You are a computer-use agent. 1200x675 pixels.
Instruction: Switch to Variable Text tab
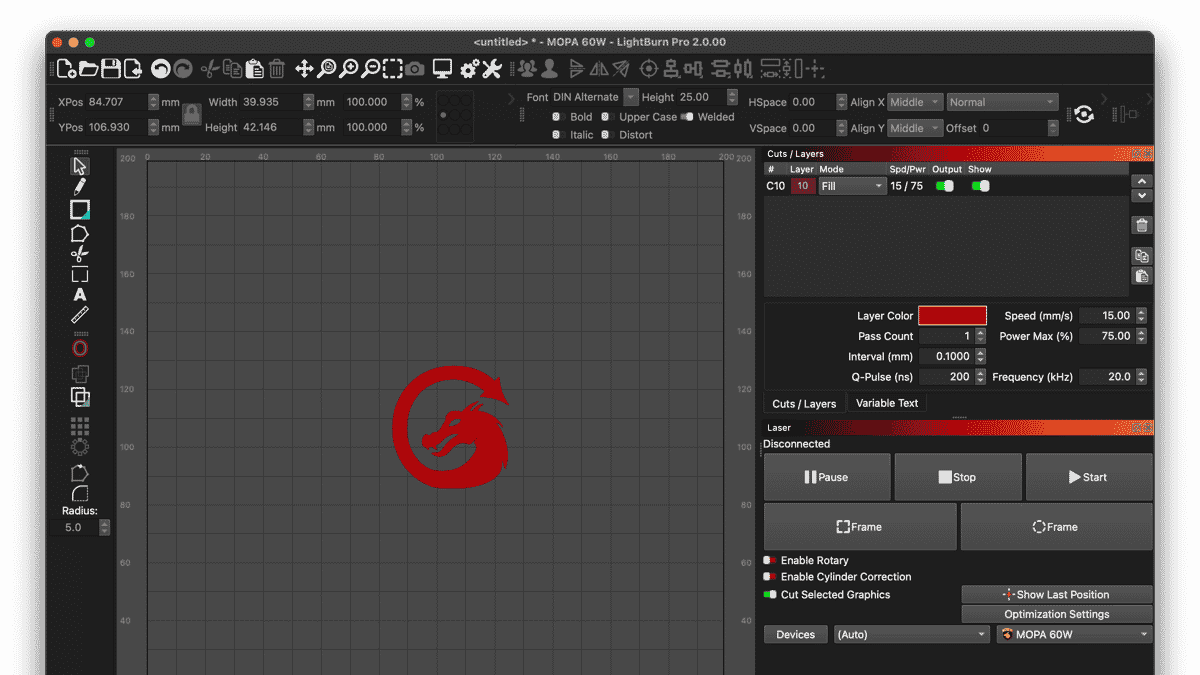pyautogui.click(x=887, y=403)
